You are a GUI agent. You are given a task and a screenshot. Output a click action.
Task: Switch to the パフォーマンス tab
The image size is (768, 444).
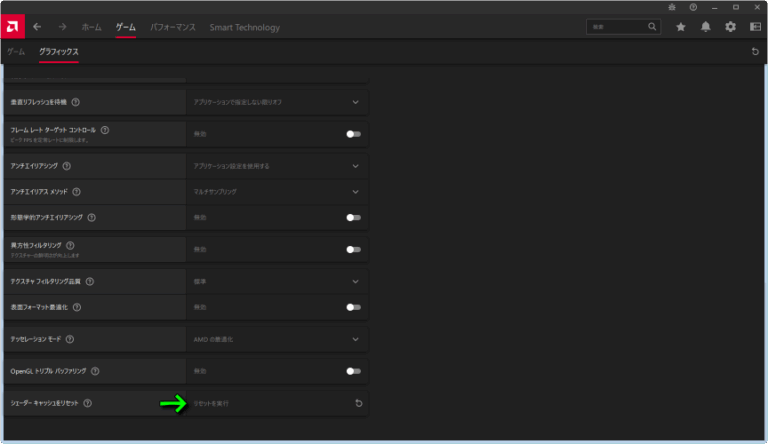[x=172, y=27]
